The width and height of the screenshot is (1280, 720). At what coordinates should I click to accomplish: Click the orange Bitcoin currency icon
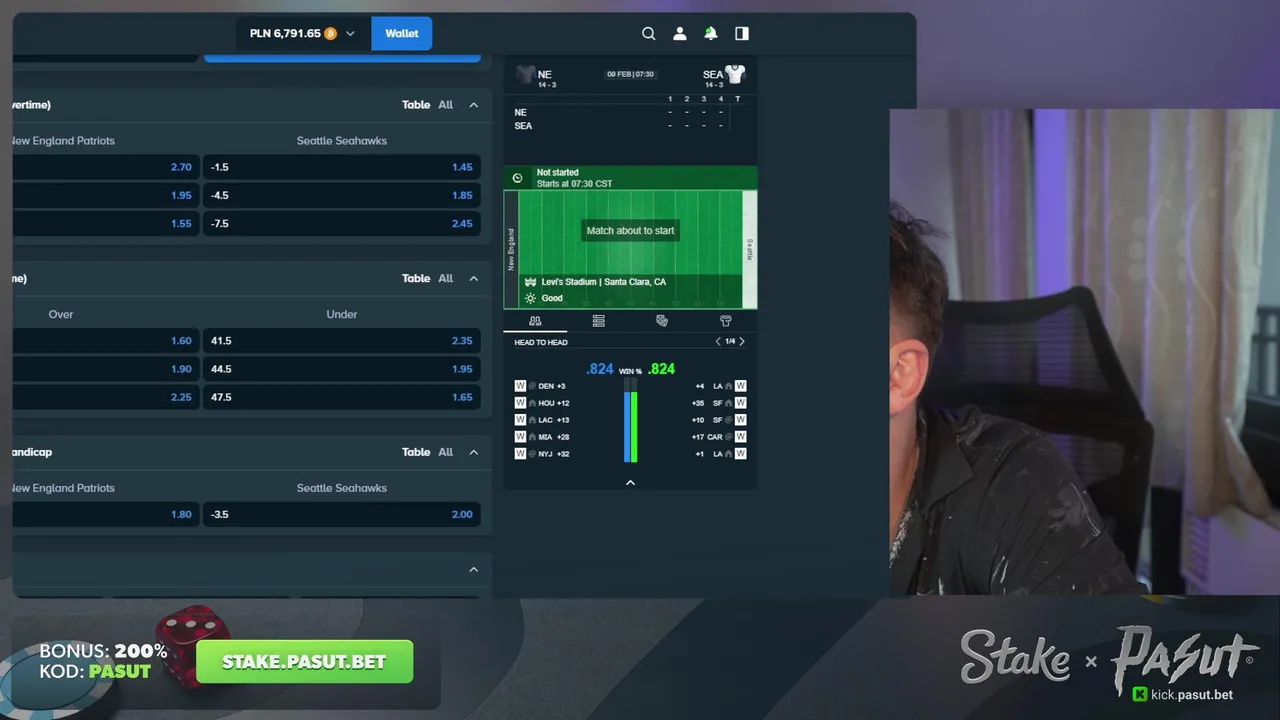point(330,33)
